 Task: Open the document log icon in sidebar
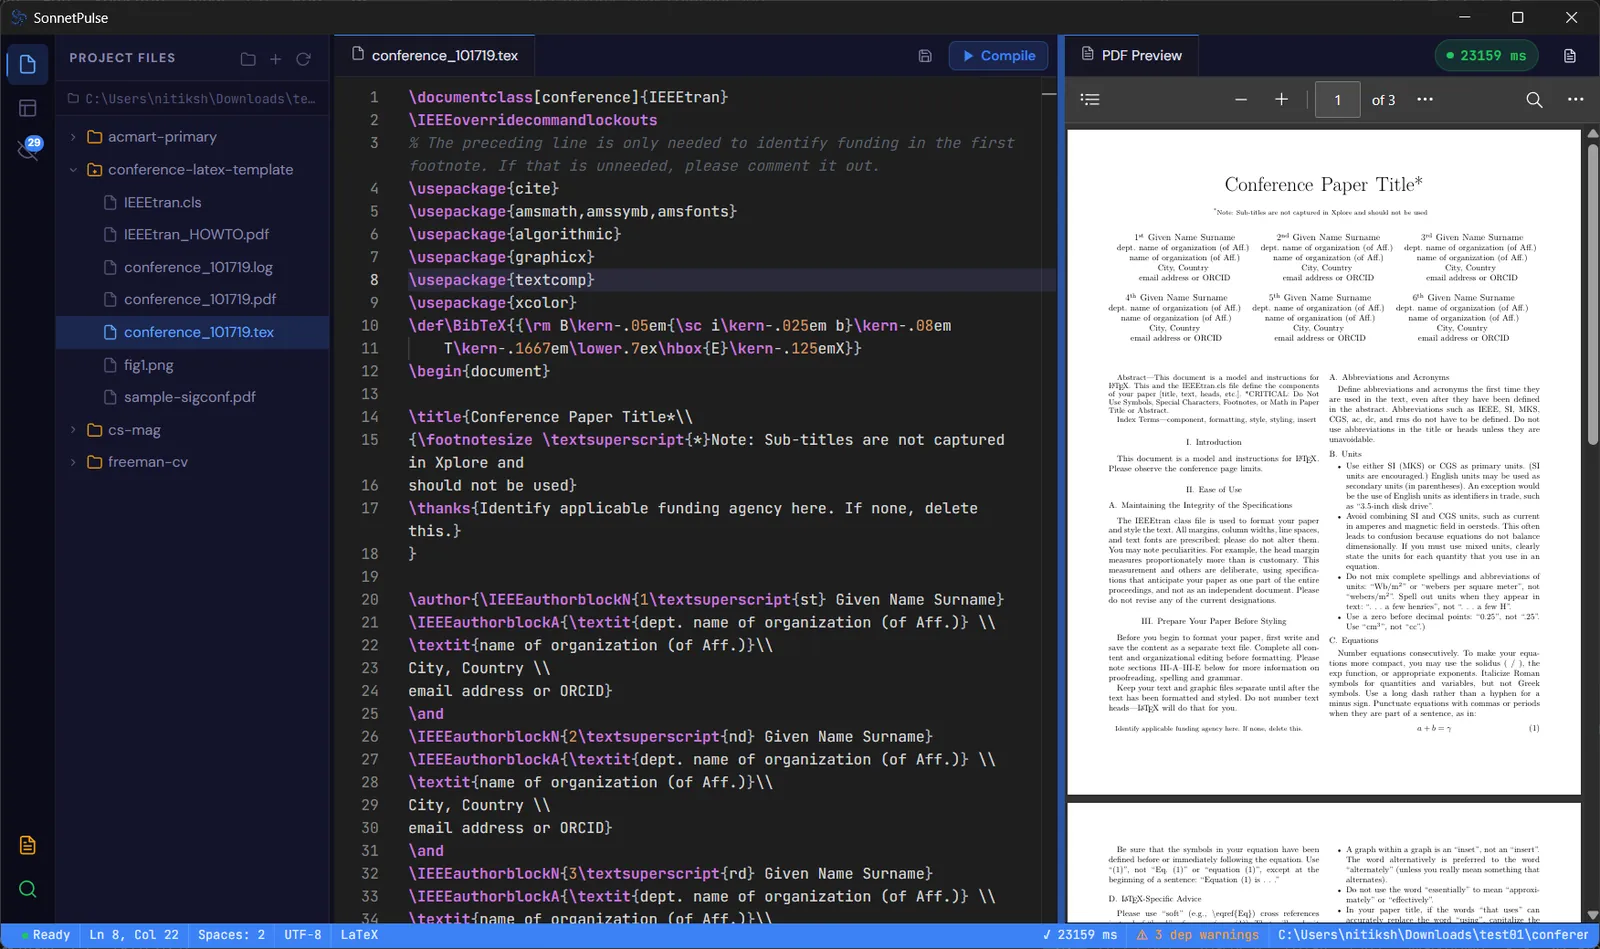click(x=28, y=845)
